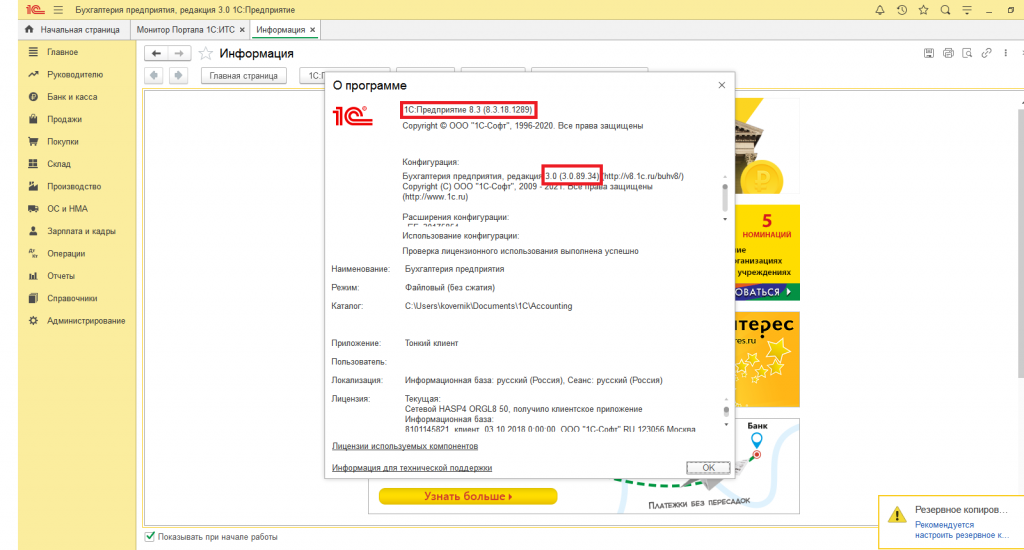Click the get link chain icon
Screen dimensions: 1024x550
click(987, 53)
